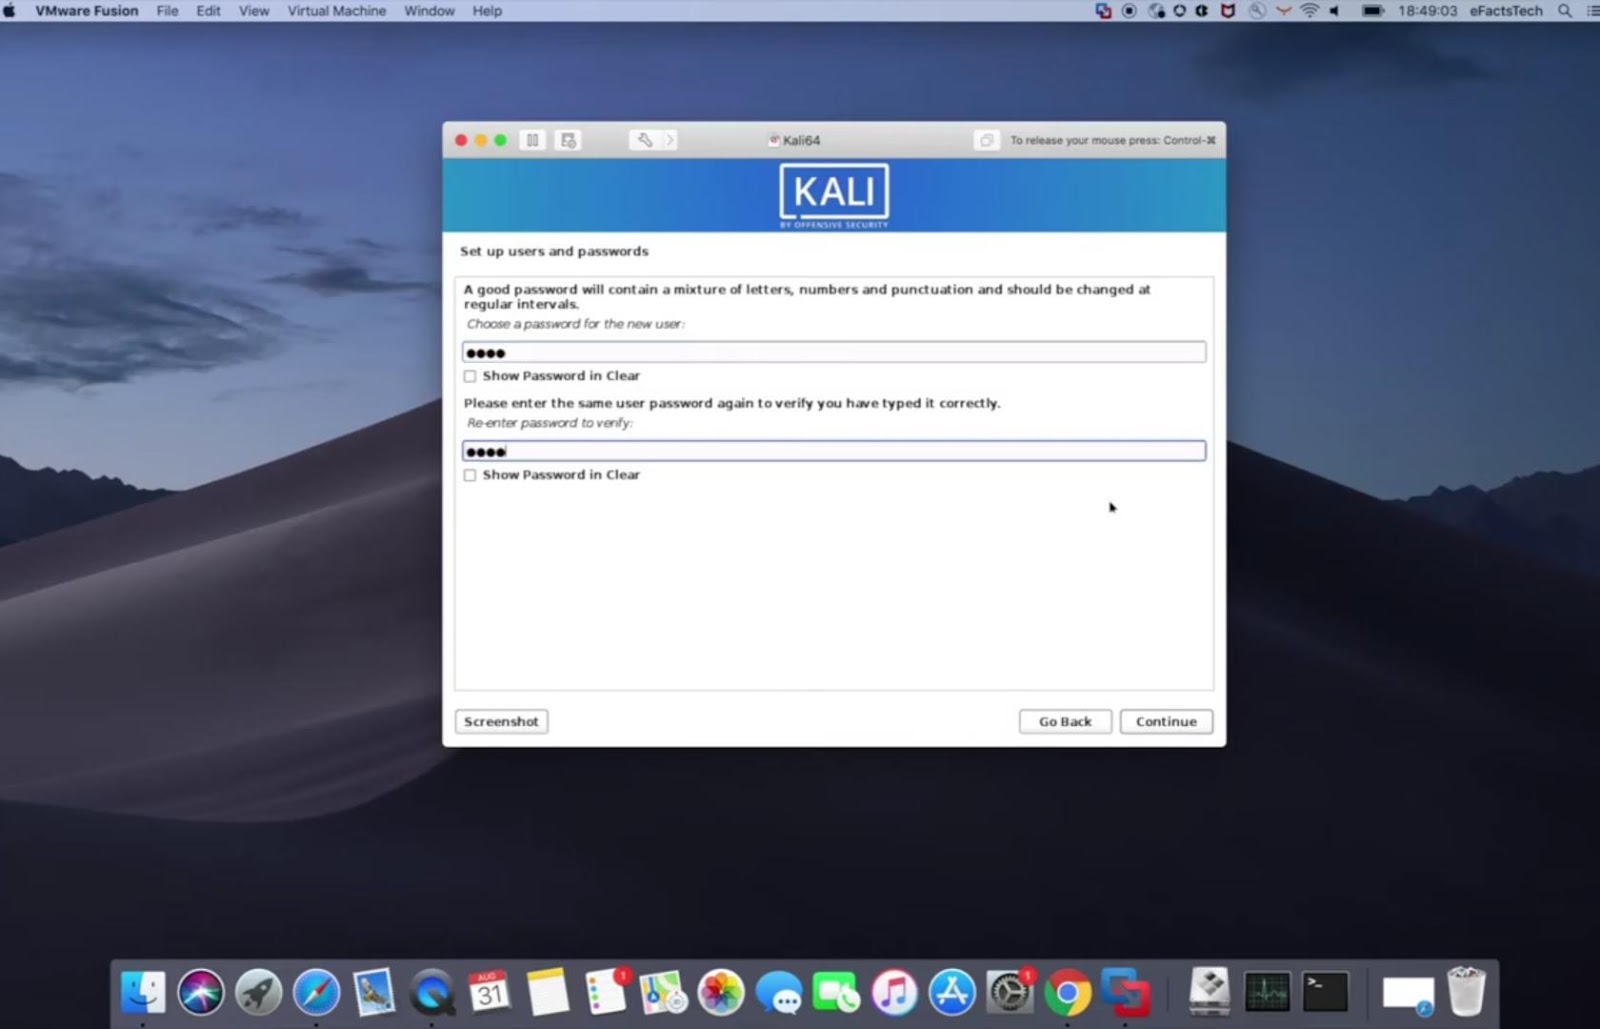The height and width of the screenshot is (1029, 1600).
Task: Open the Mail stamp icon in Dock
Action: click(374, 992)
